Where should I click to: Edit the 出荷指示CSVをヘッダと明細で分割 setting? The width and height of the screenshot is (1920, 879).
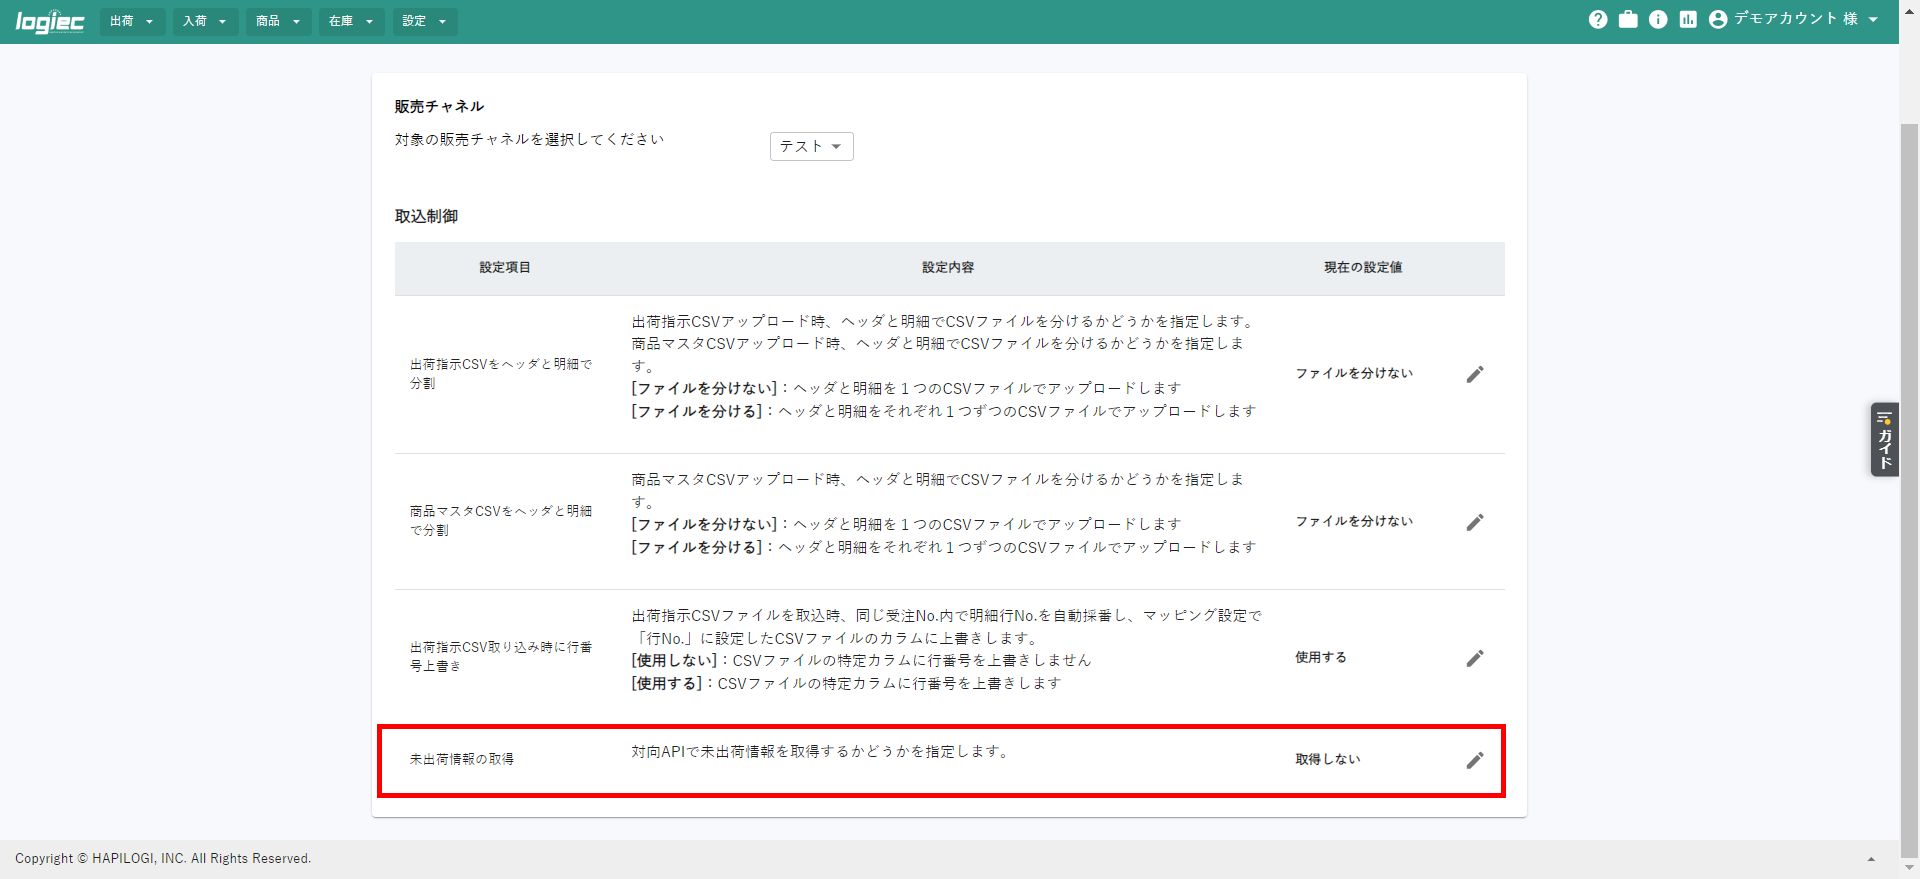pyautogui.click(x=1475, y=374)
